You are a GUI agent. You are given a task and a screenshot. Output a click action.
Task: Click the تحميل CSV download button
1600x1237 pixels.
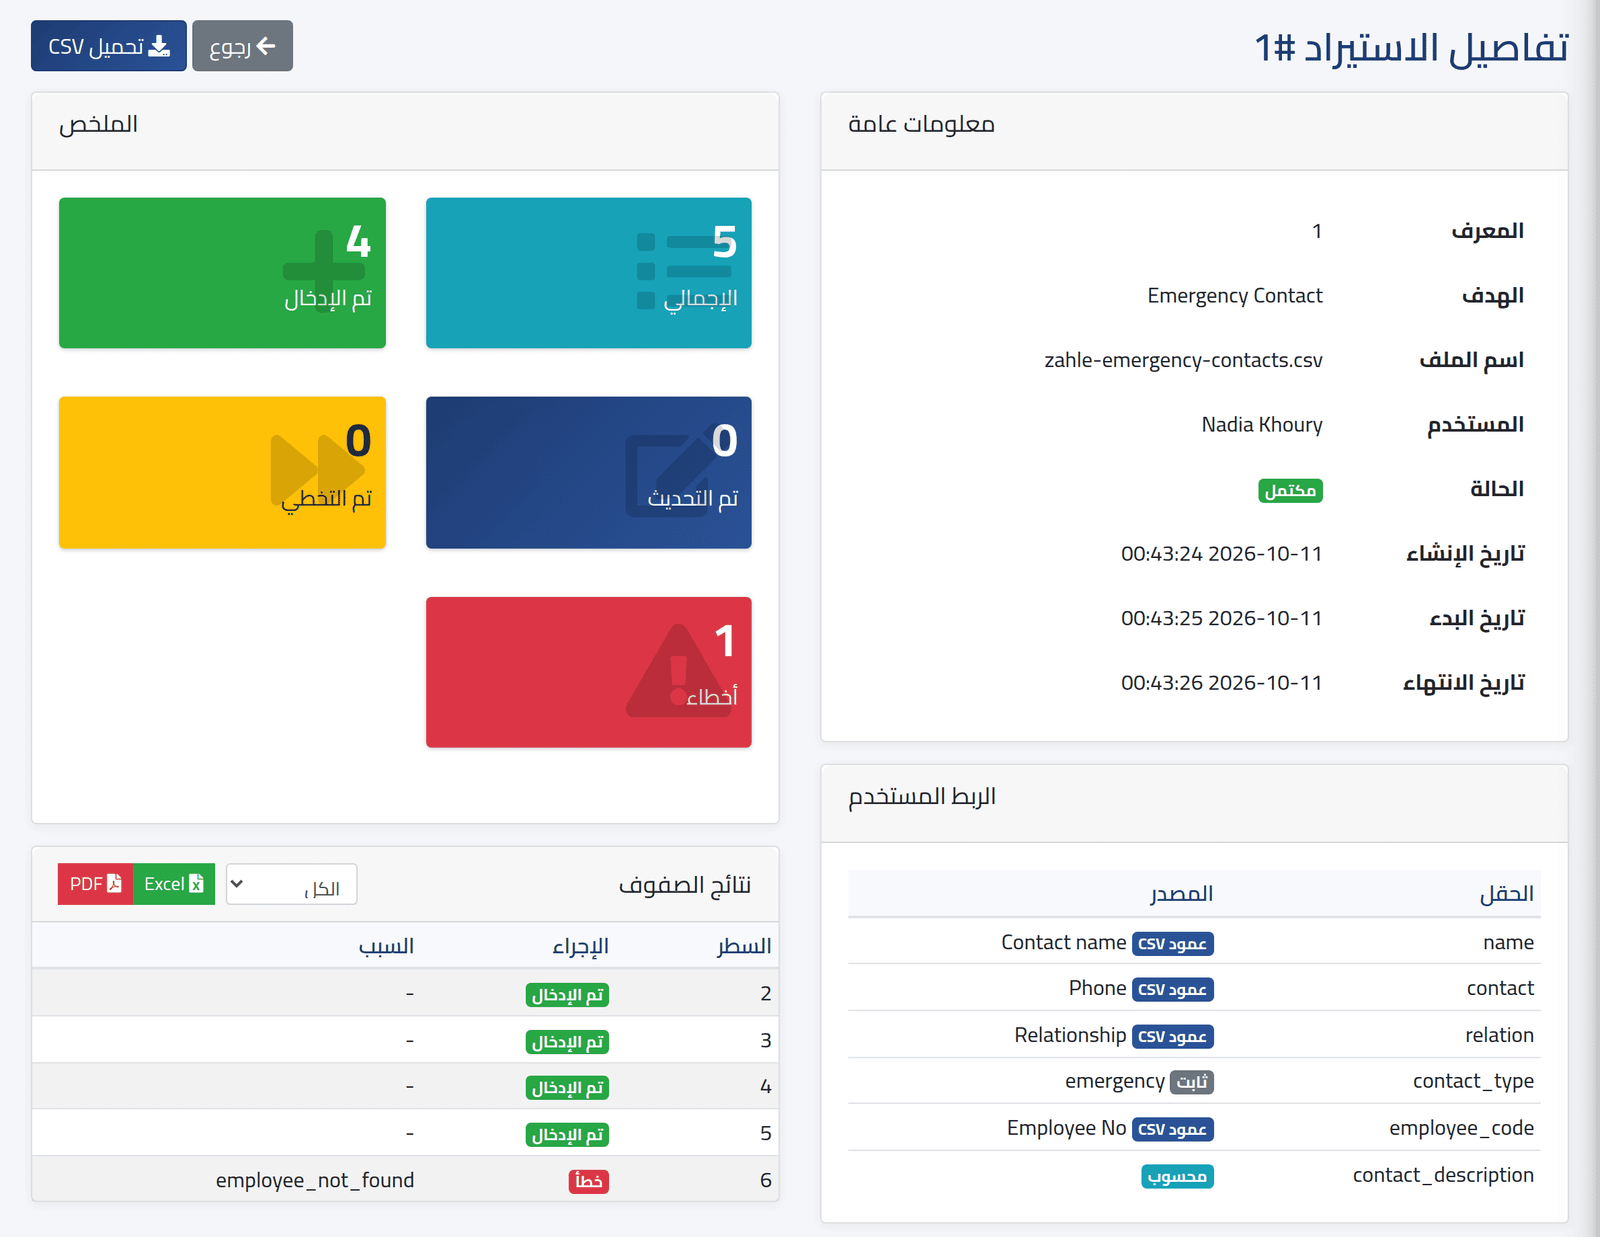click(x=109, y=46)
